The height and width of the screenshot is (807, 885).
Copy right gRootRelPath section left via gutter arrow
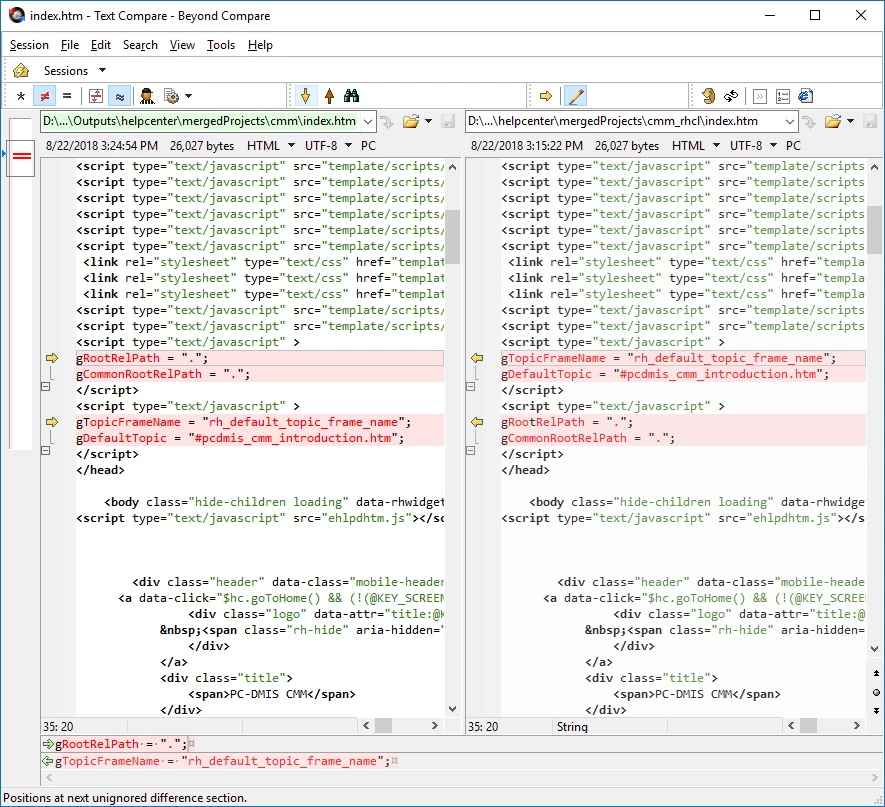[477, 422]
